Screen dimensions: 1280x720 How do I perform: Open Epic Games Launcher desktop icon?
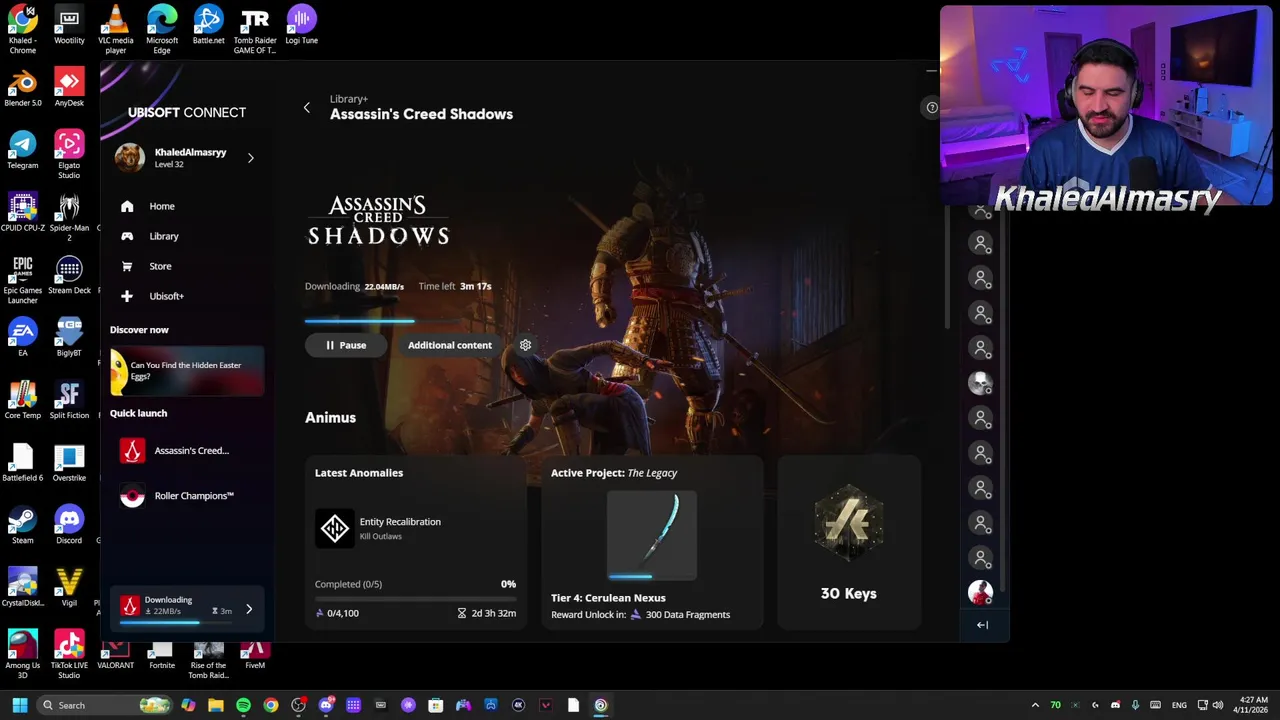click(x=23, y=280)
